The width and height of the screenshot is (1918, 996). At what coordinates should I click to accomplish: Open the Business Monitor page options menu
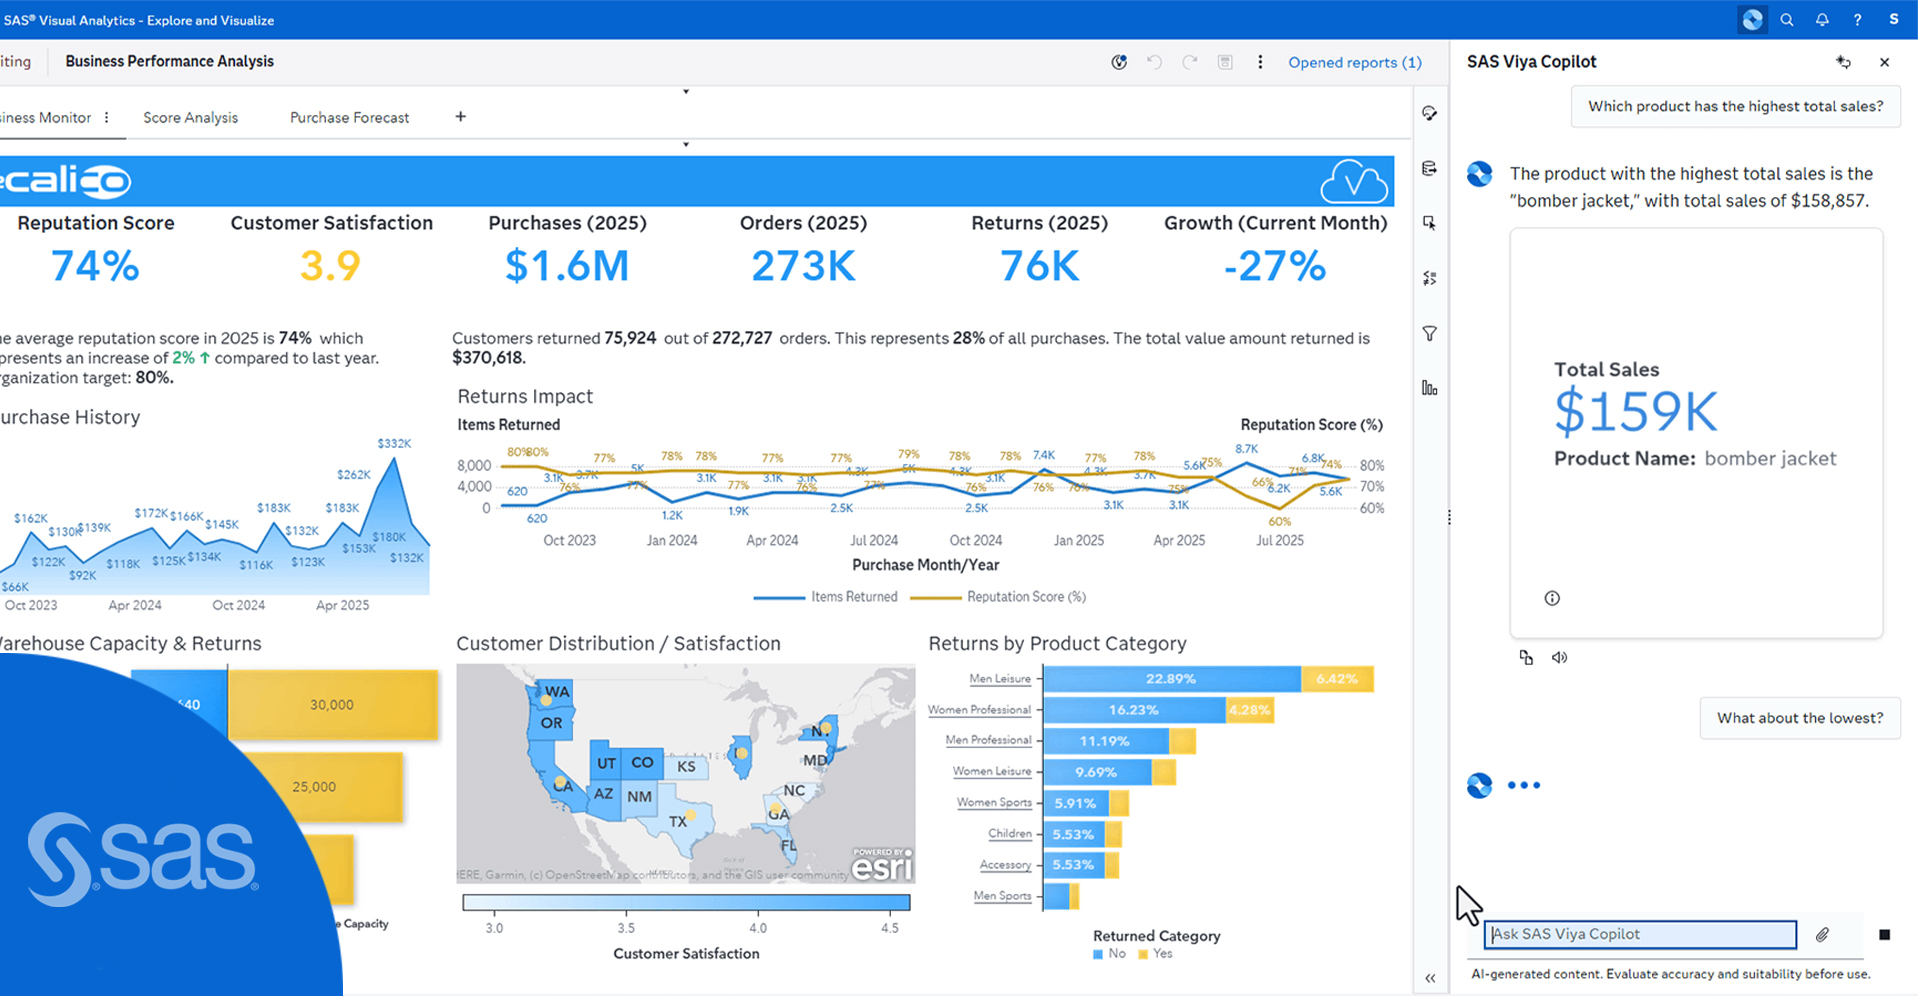[107, 118]
